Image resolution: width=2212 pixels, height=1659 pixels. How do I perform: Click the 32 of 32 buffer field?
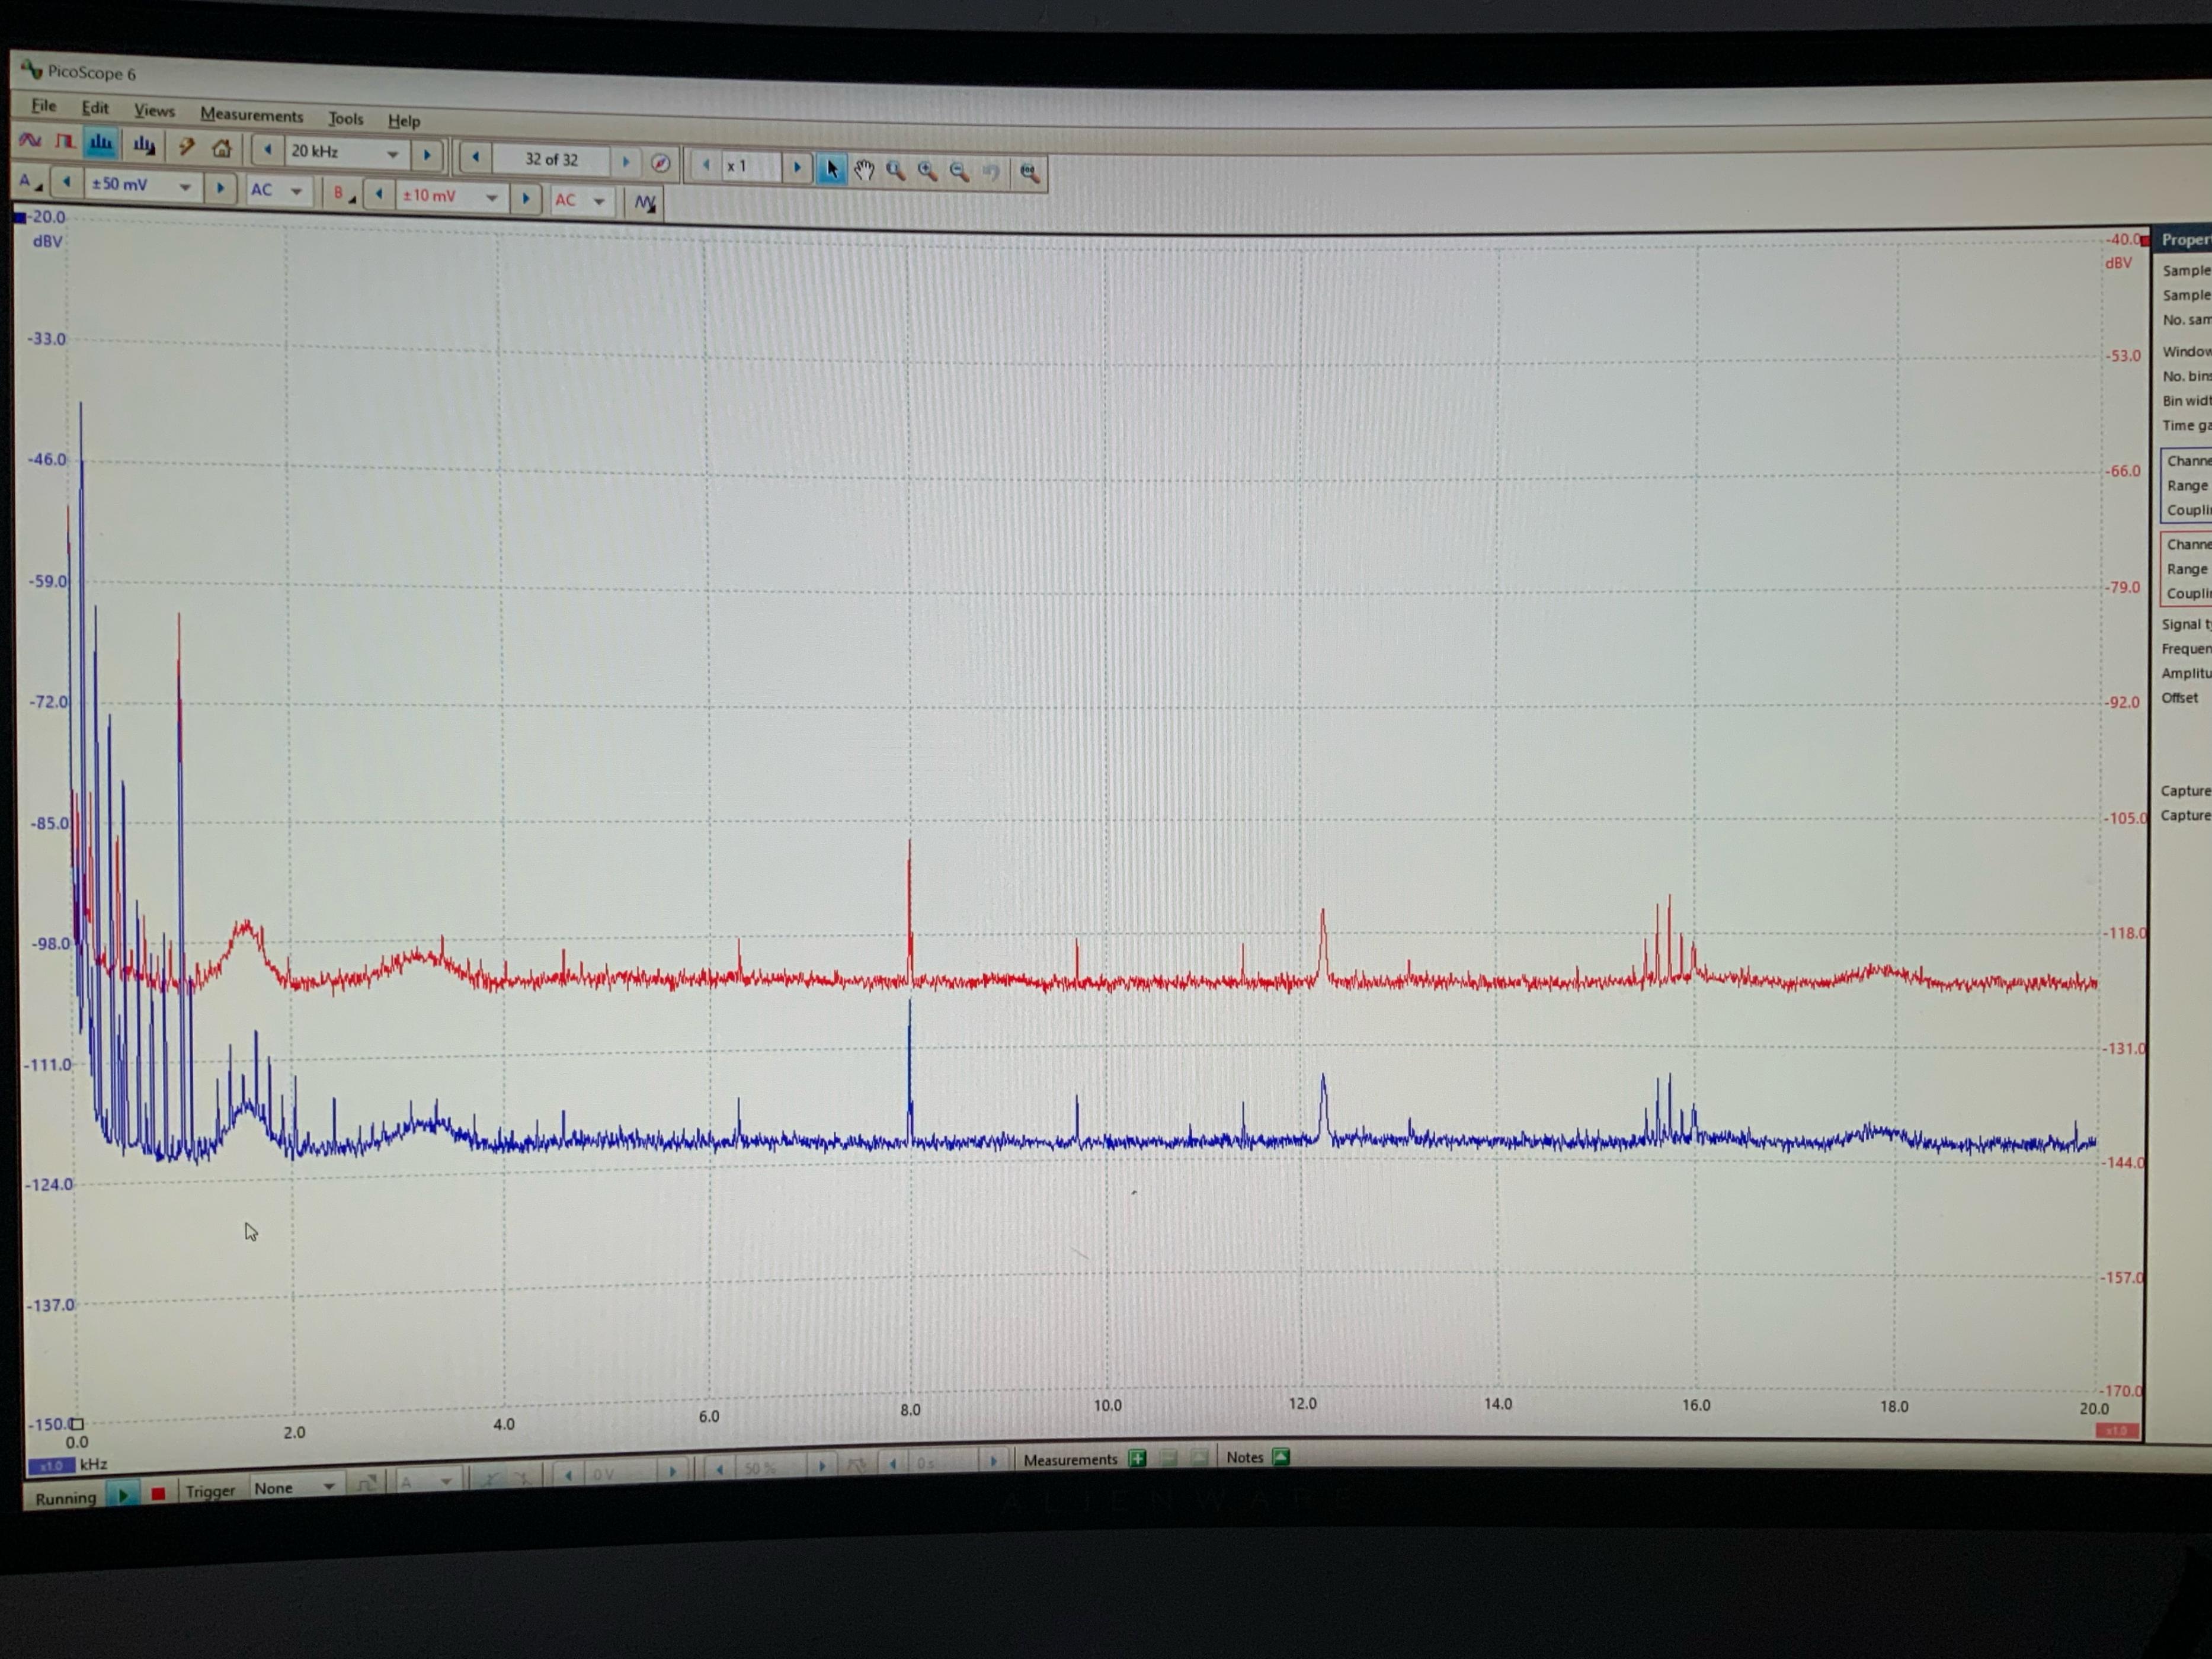551,159
